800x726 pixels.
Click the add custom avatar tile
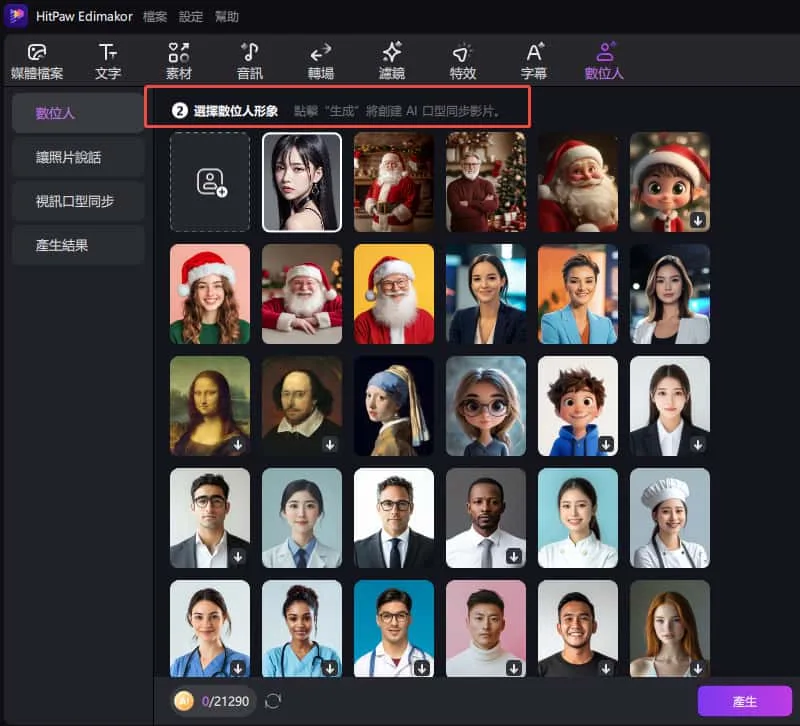210,181
